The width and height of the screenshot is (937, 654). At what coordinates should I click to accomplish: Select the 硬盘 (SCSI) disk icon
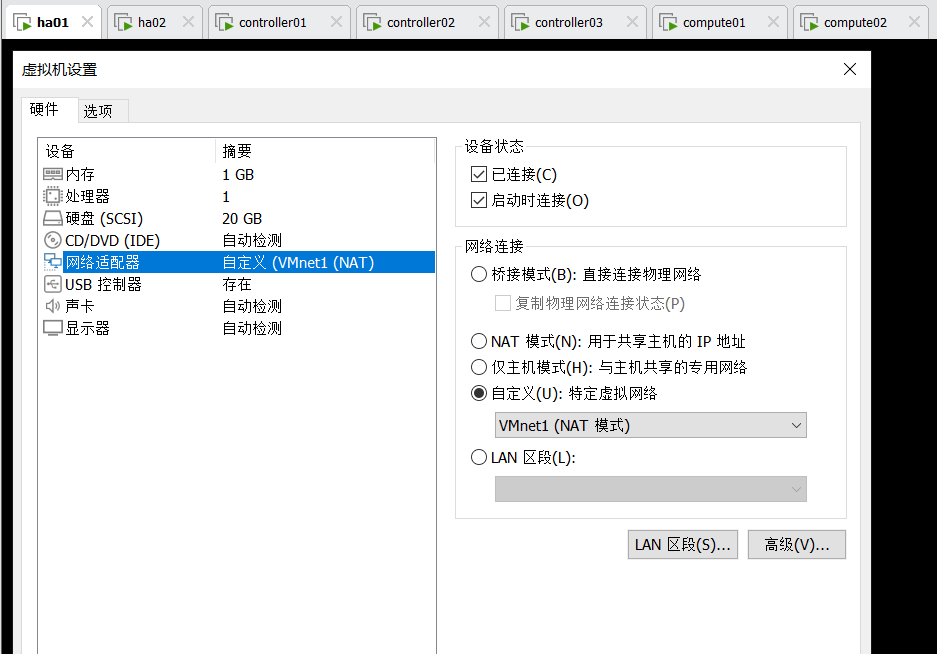click(x=53, y=218)
